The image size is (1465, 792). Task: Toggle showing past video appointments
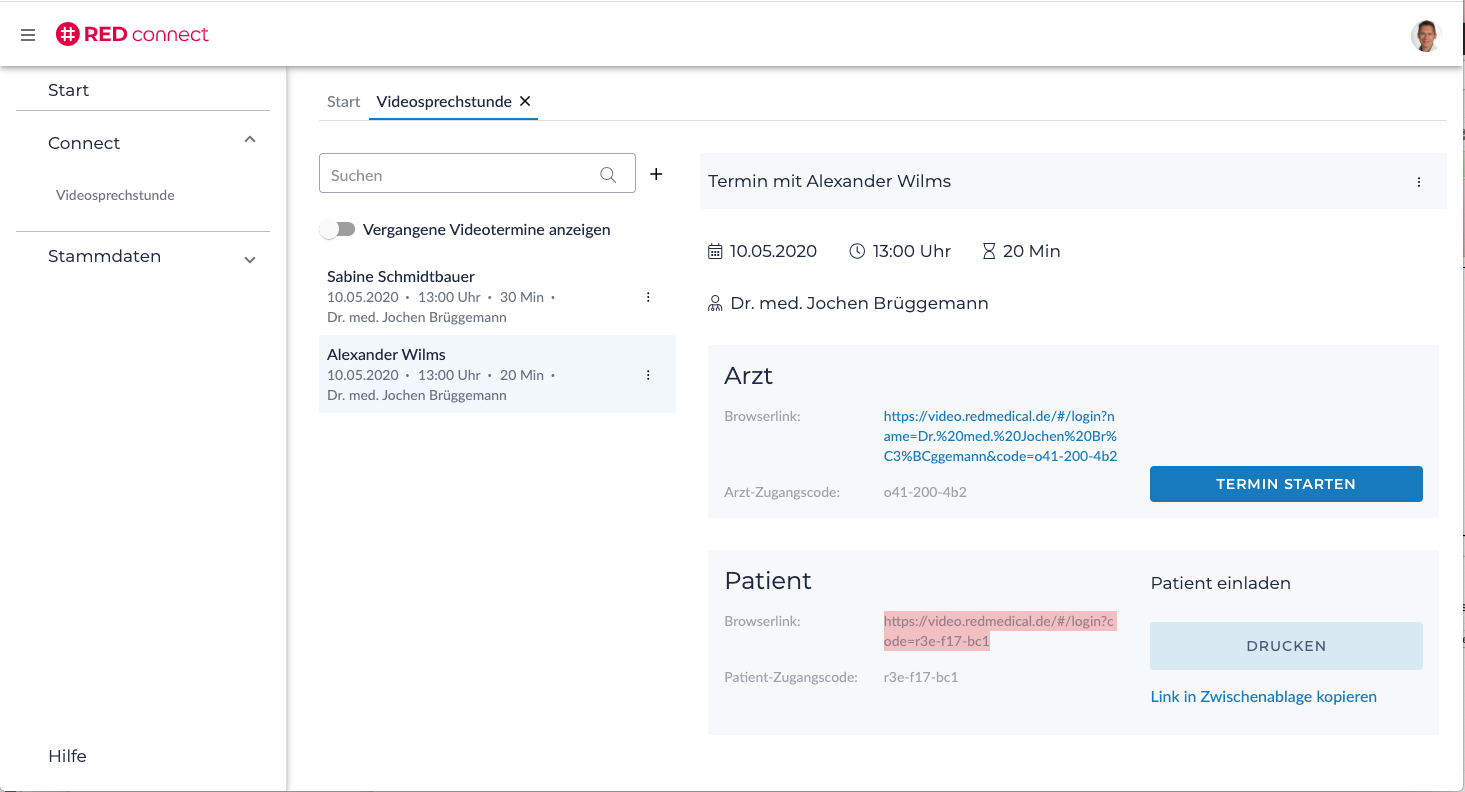click(x=338, y=230)
